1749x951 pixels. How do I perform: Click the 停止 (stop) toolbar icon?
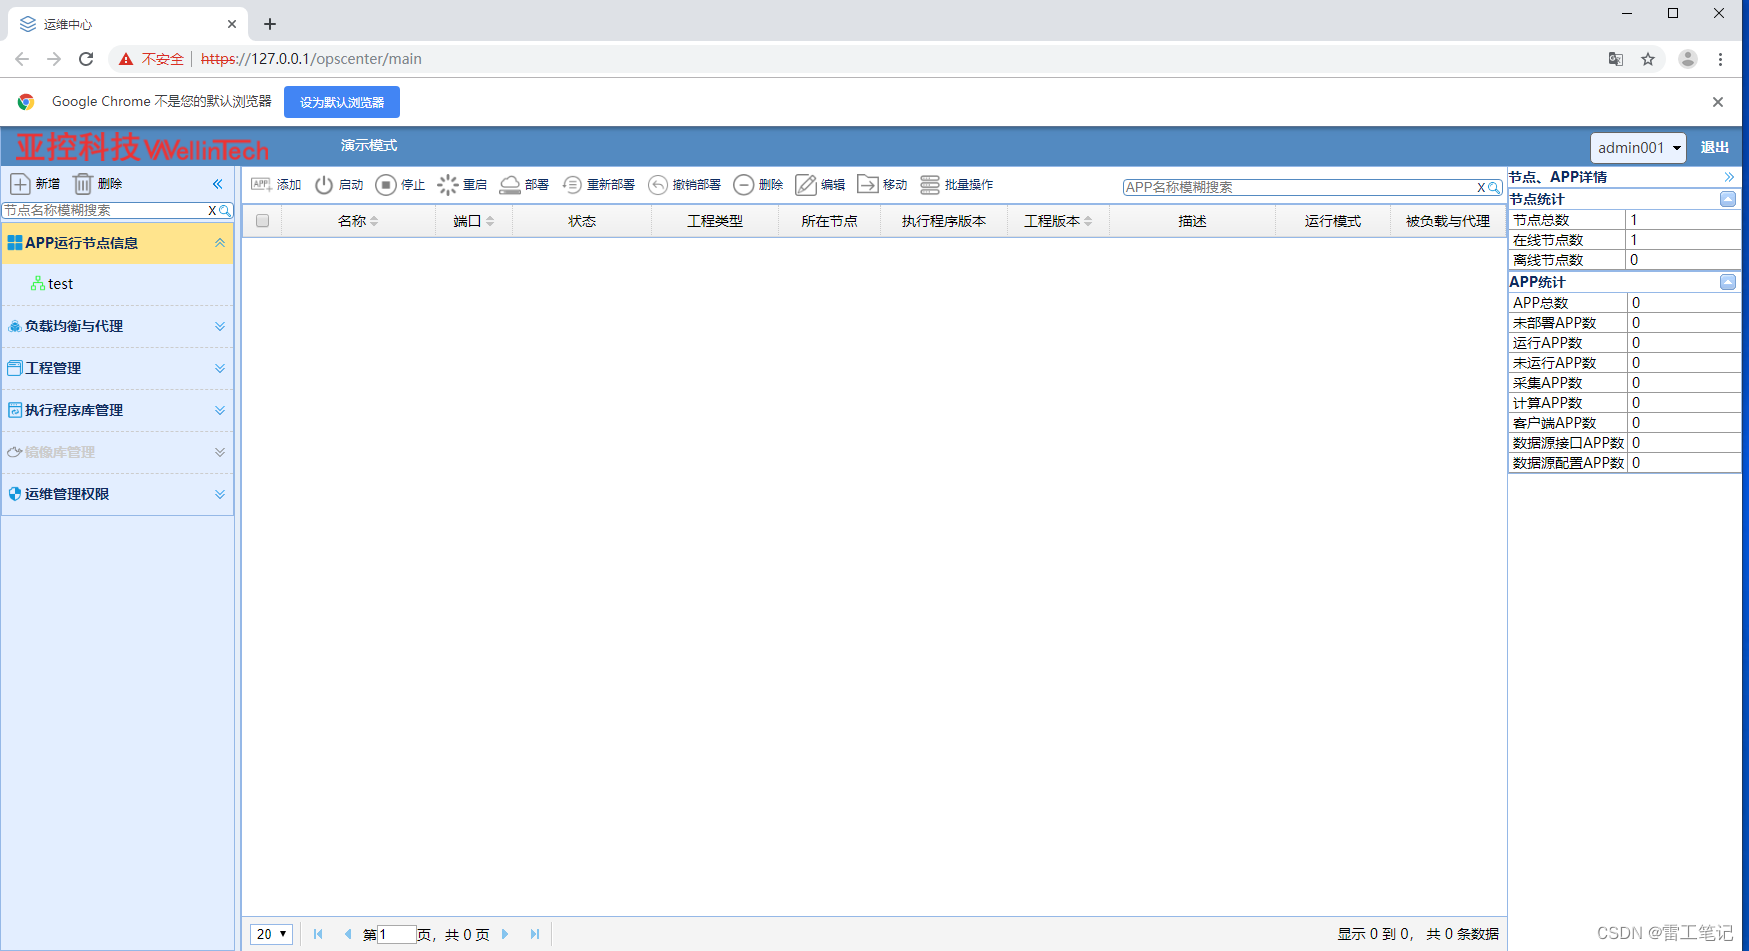click(386, 185)
